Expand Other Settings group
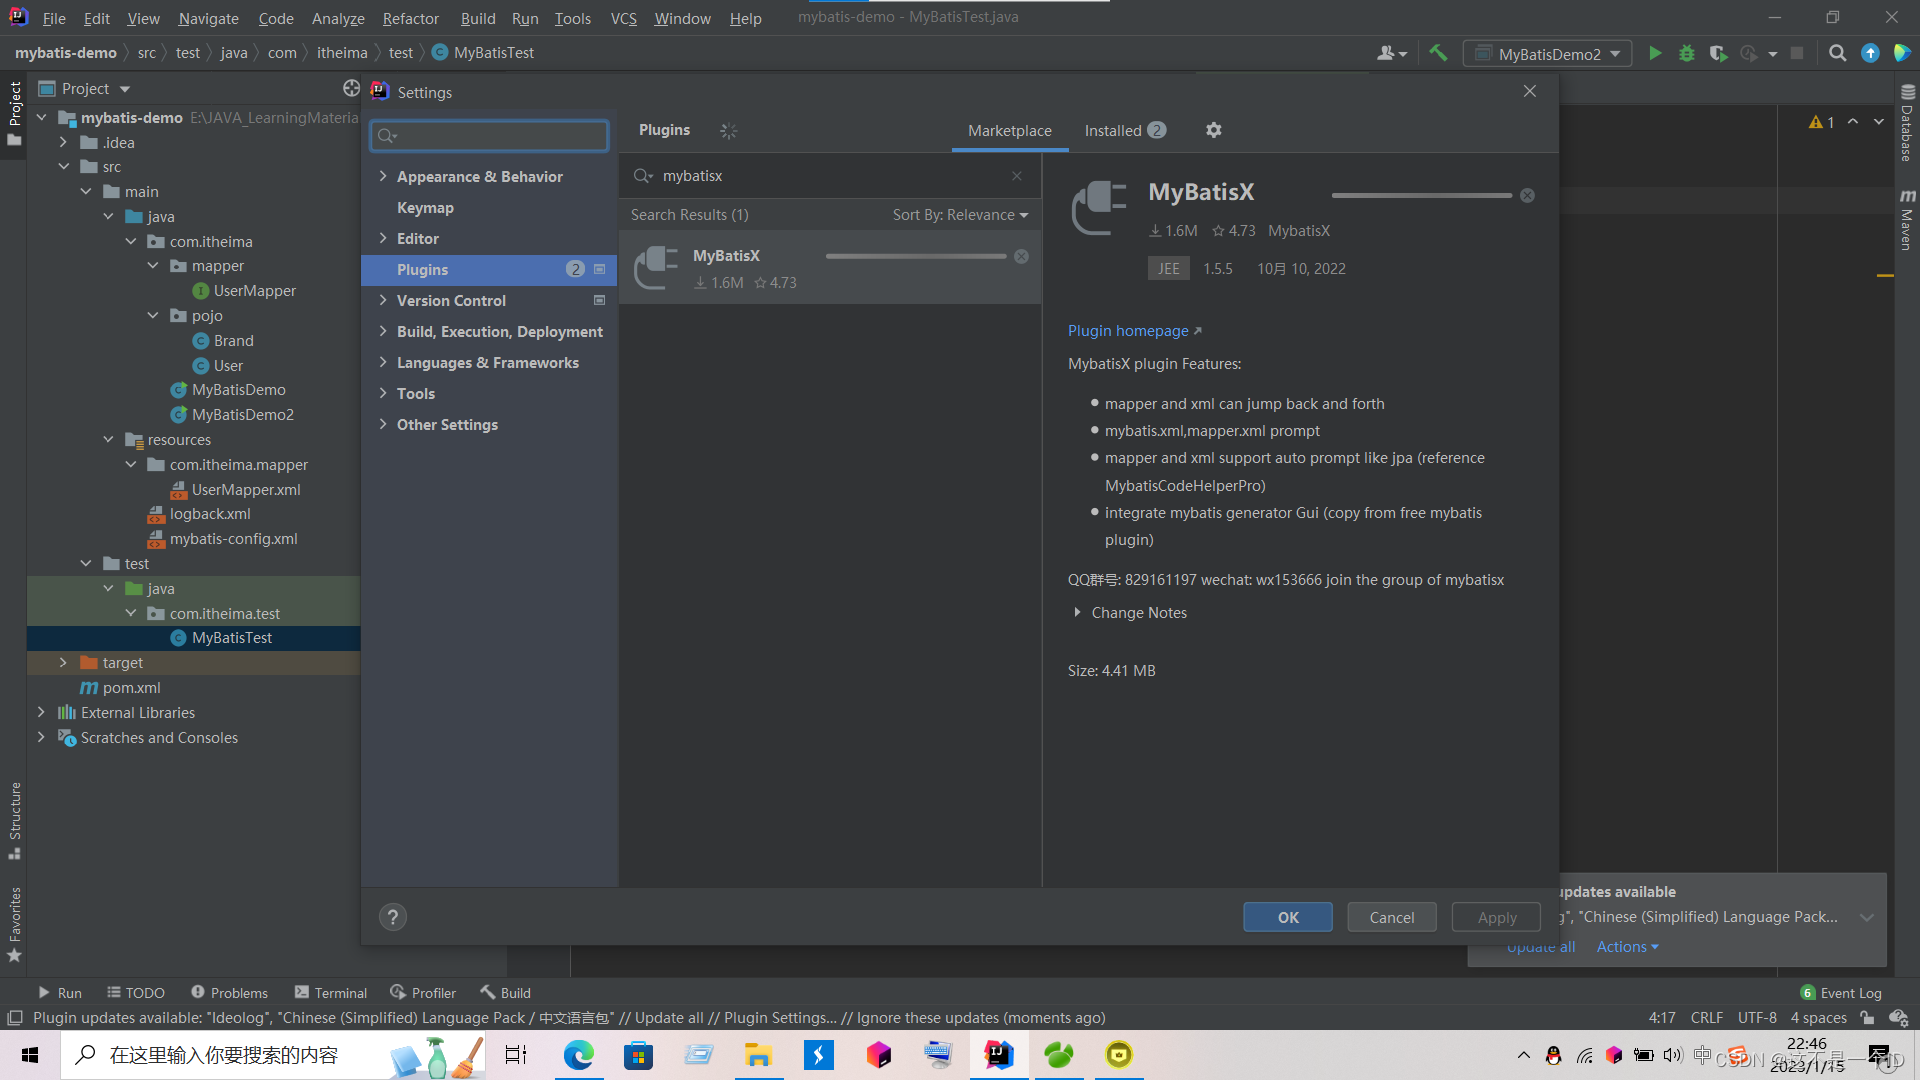 coord(383,424)
